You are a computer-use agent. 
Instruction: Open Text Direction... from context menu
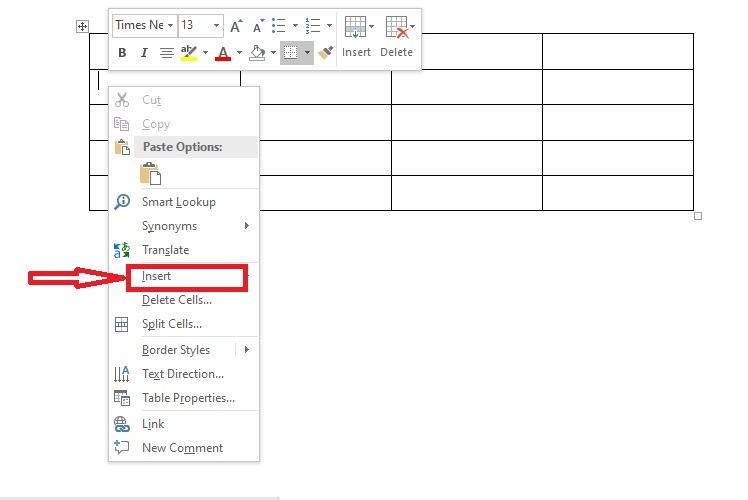[184, 374]
